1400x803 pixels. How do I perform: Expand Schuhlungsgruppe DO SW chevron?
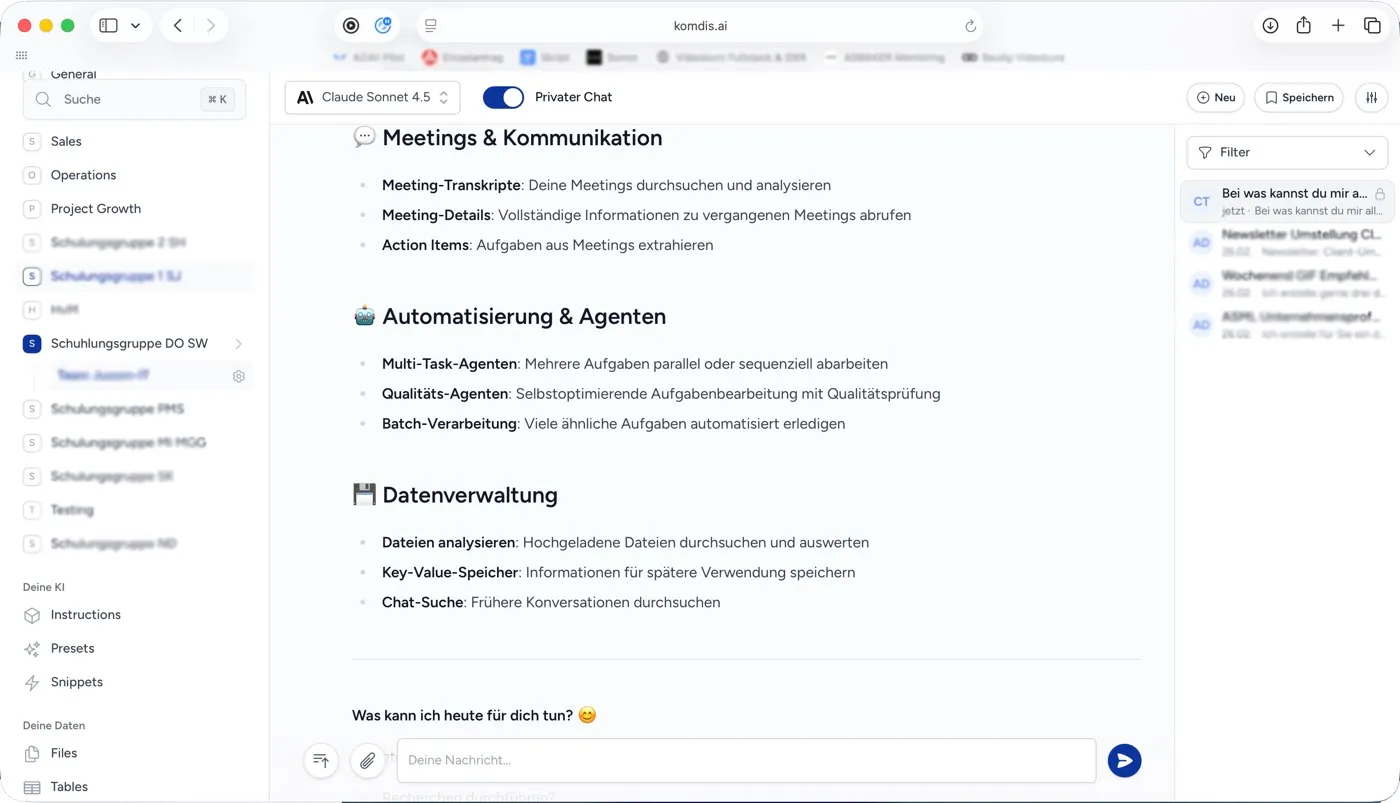coord(238,343)
